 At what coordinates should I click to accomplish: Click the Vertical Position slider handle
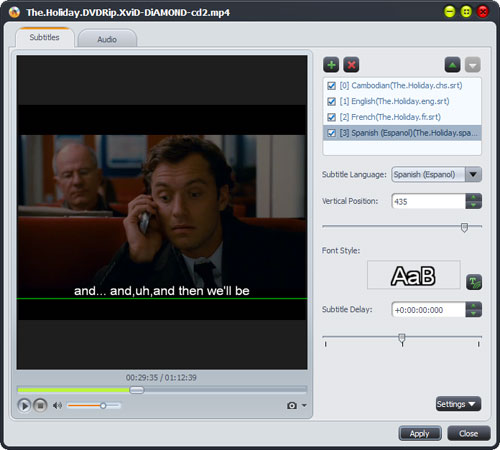pos(464,228)
